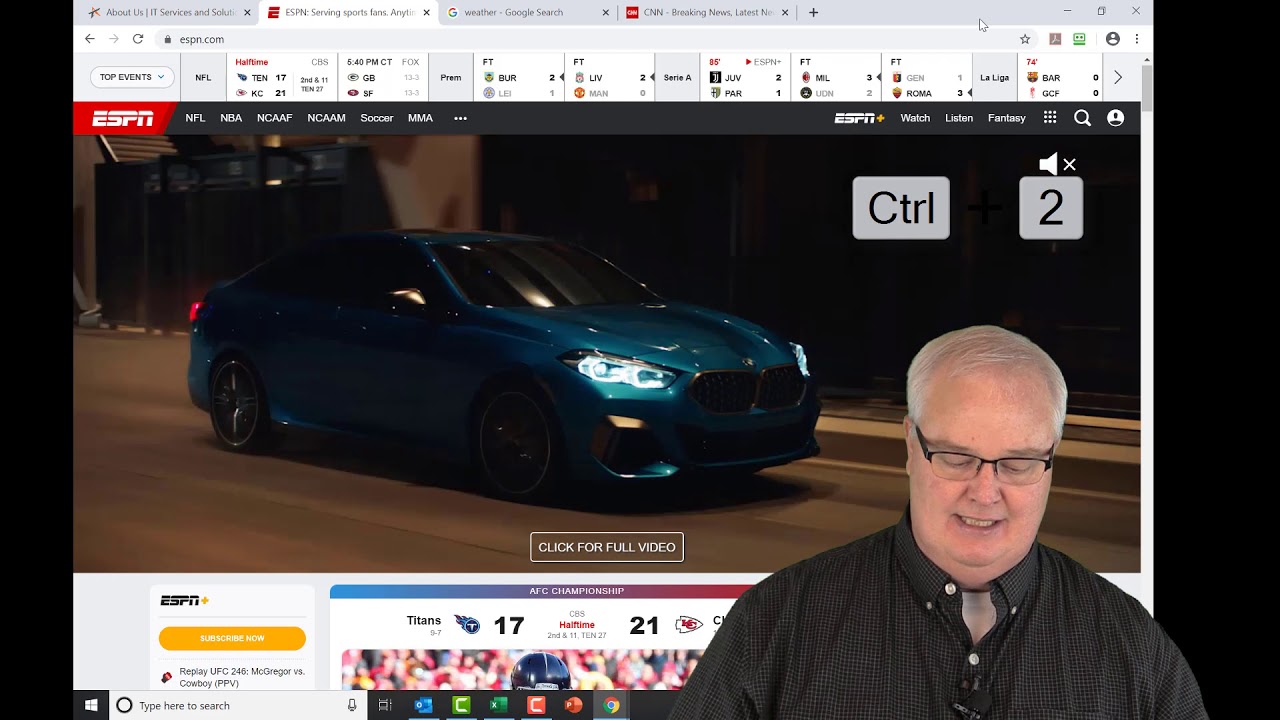
Task: Open a new browser tab
Action: click(x=813, y=12)
